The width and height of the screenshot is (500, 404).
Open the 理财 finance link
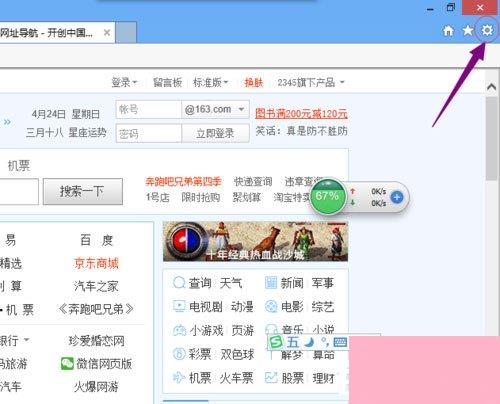click(323, 378)
